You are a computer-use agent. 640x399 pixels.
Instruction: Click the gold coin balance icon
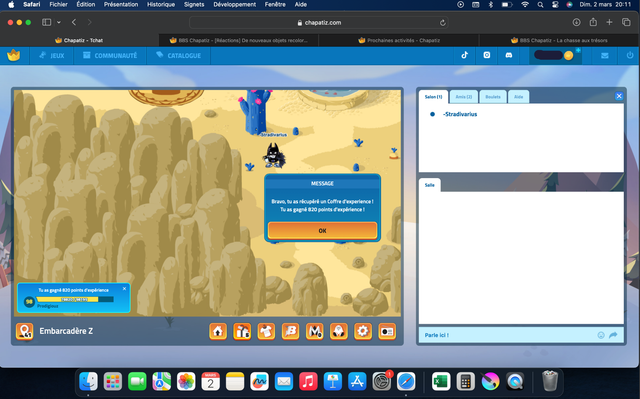tap(568, 55)
